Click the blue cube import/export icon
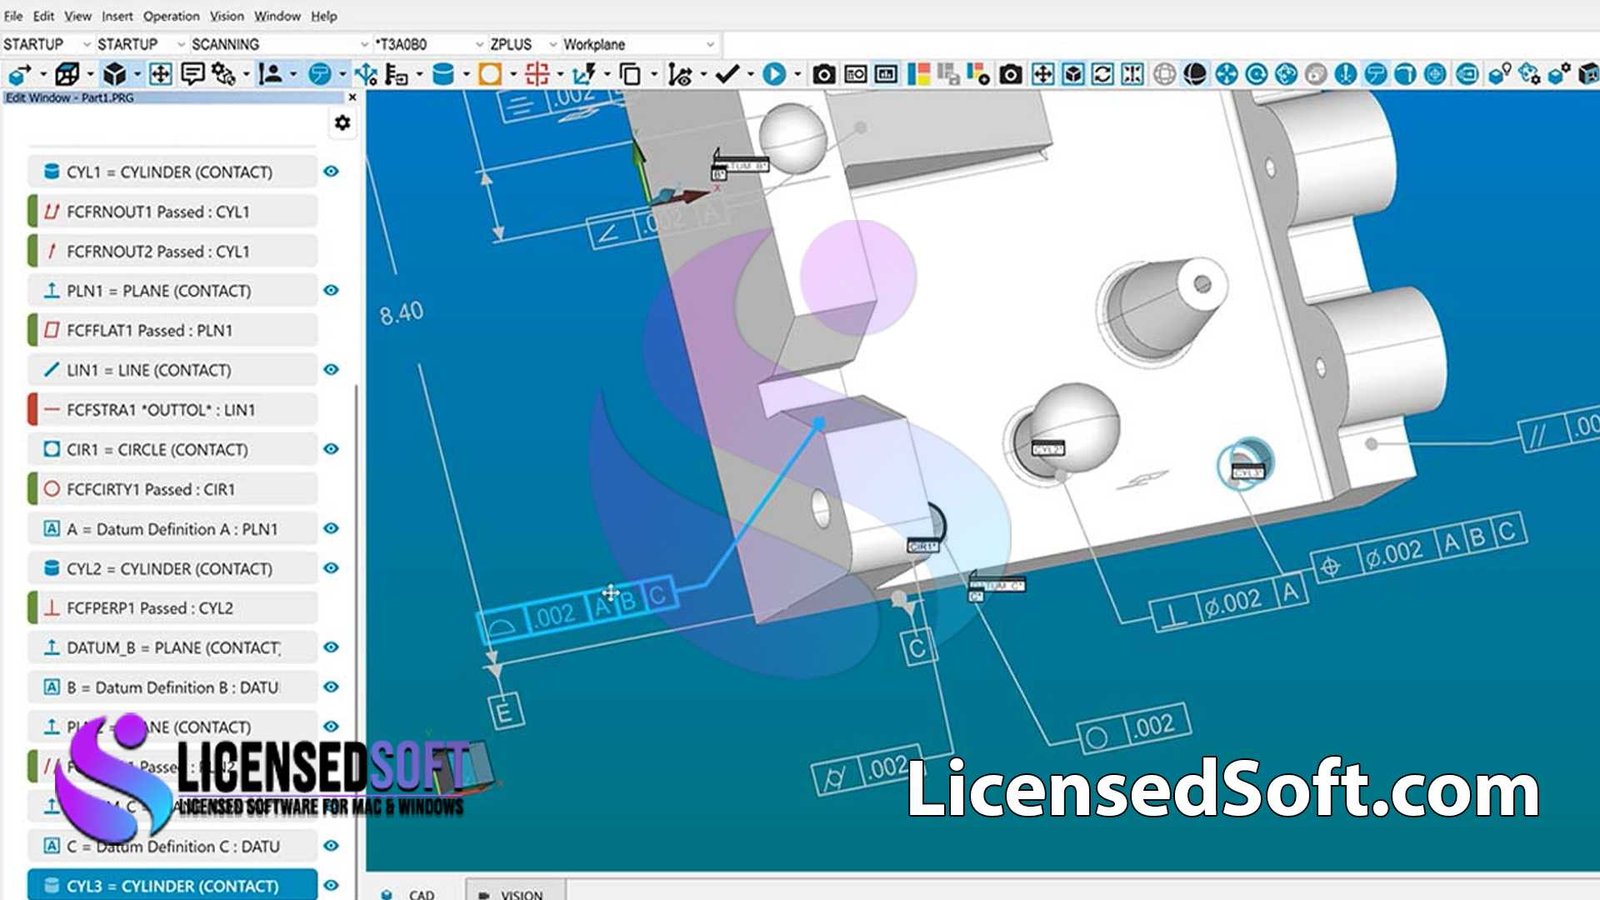 click(x=19, y=74)
